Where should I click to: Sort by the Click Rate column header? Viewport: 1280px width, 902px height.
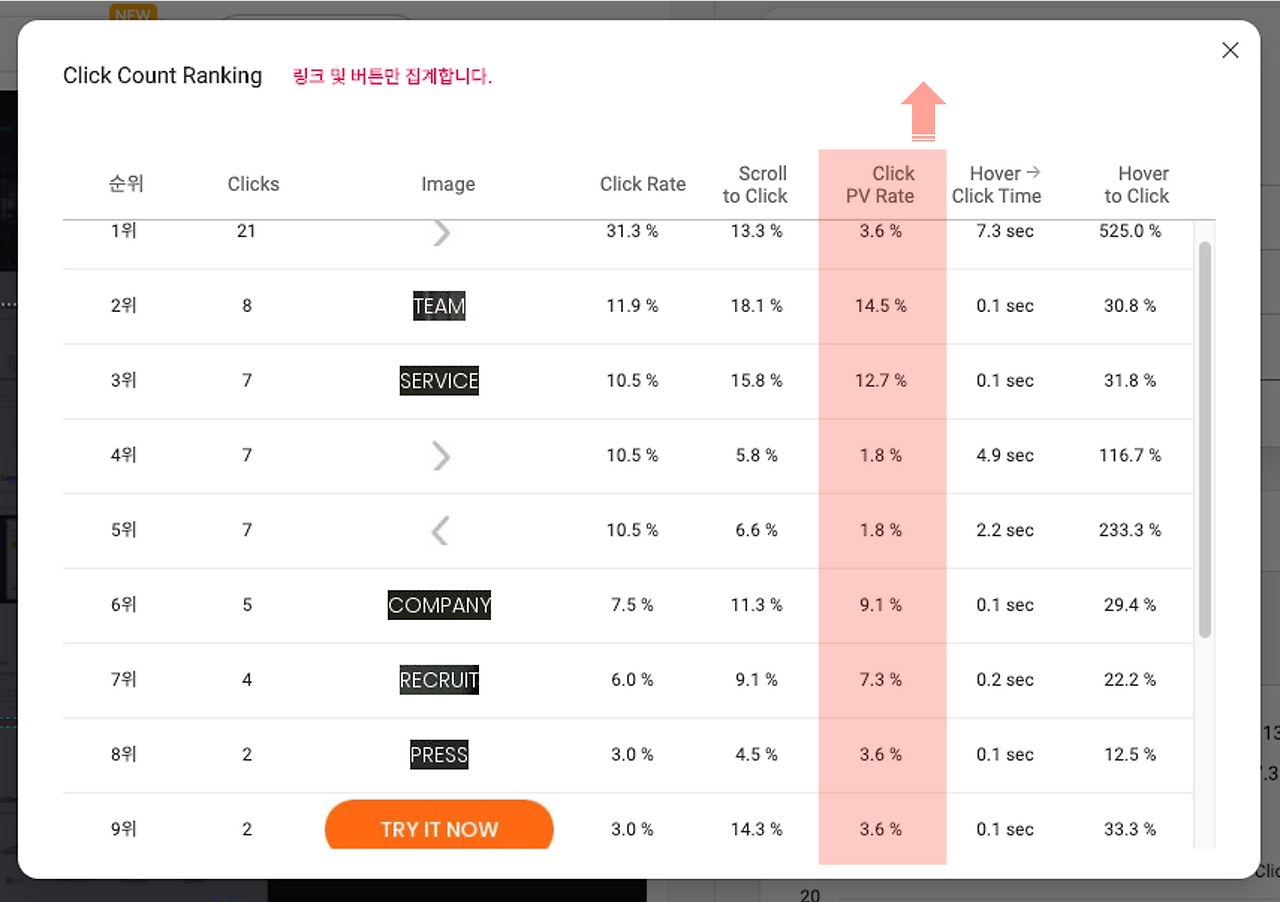643,184
